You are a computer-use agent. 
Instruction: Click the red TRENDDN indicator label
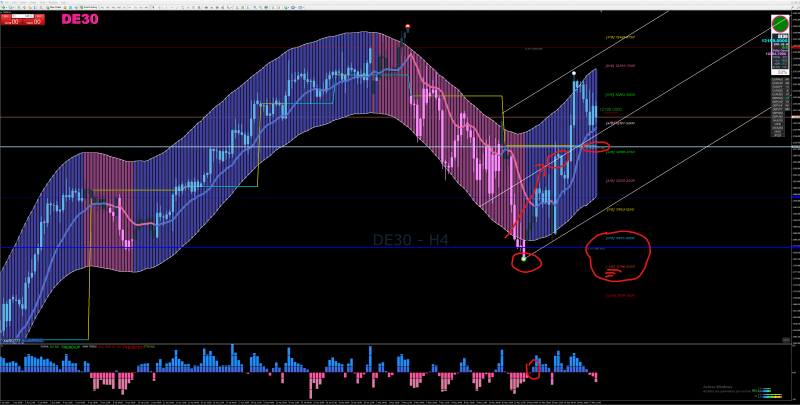click(132, 347)
